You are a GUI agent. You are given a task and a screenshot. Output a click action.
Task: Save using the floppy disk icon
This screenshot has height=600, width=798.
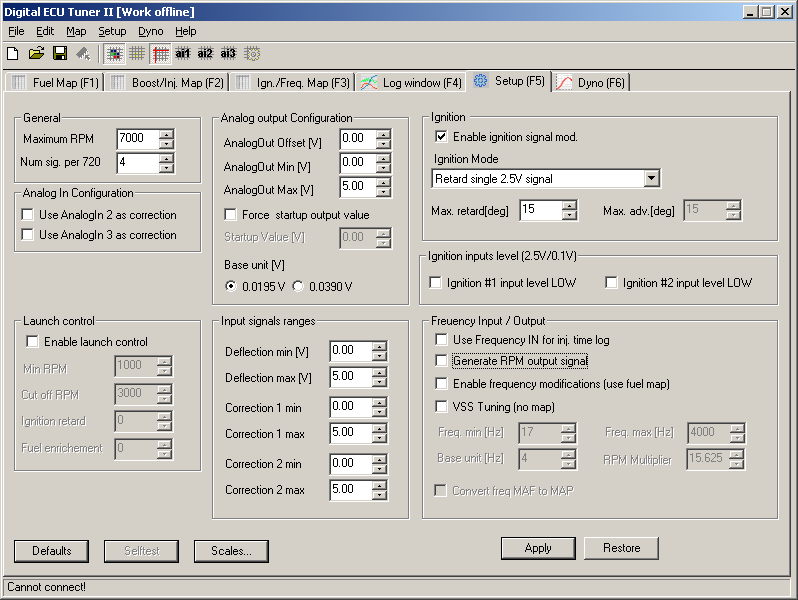(60, 53)
